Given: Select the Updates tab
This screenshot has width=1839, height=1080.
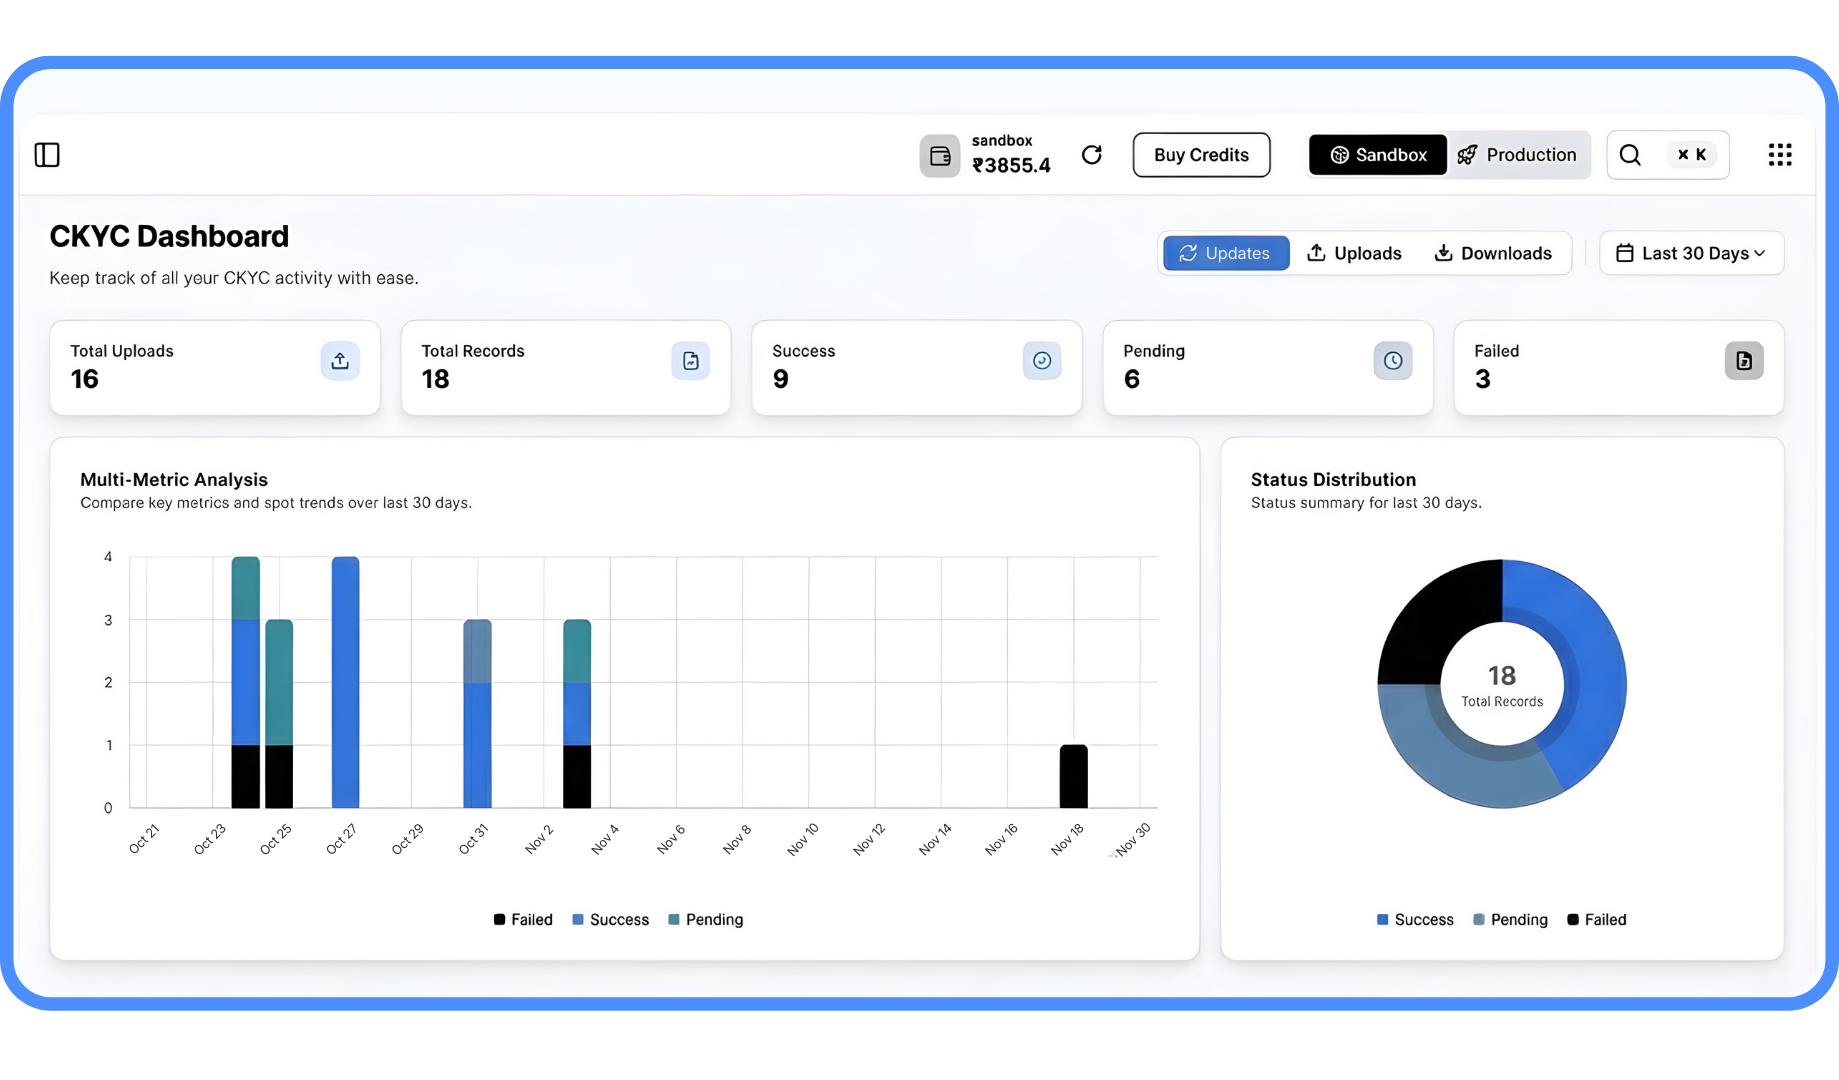Looking at the screenshot, I should point(1225,254).
